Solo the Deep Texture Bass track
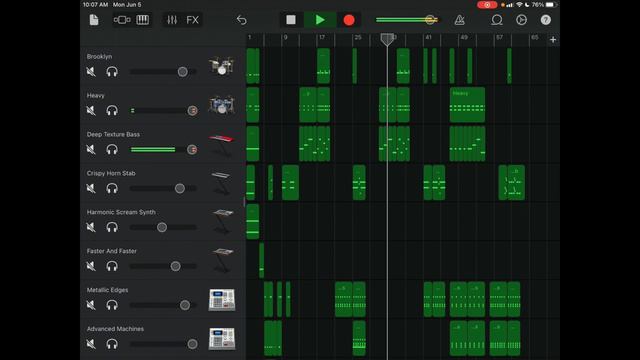Image resolution: width=640 pixels, height=360 pixels. 112,149
